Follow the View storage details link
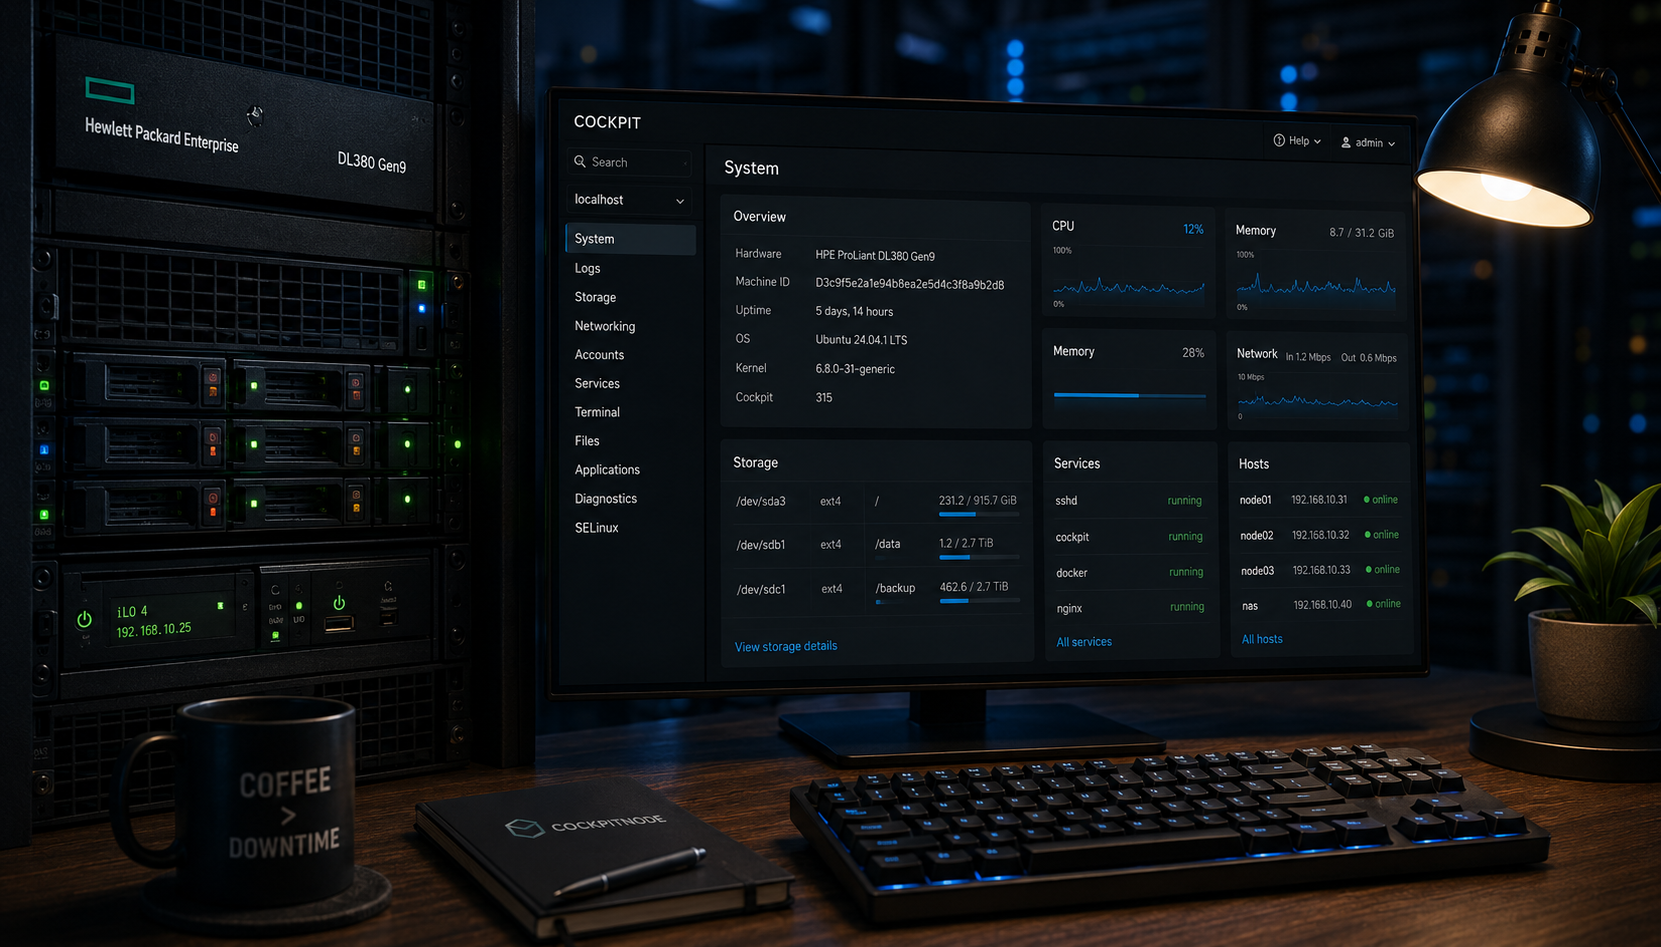Viewport: 1661px width, 947px height. coord(786,646)
